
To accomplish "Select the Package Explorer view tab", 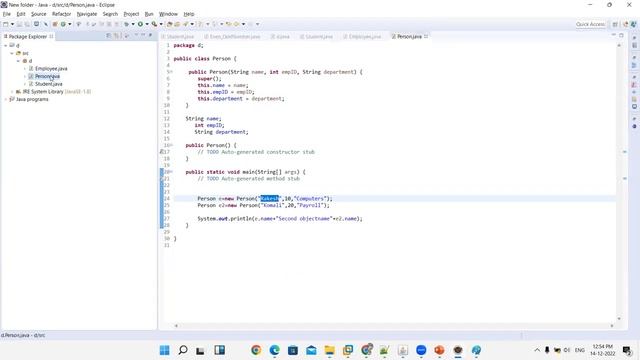I will [28, 36].
